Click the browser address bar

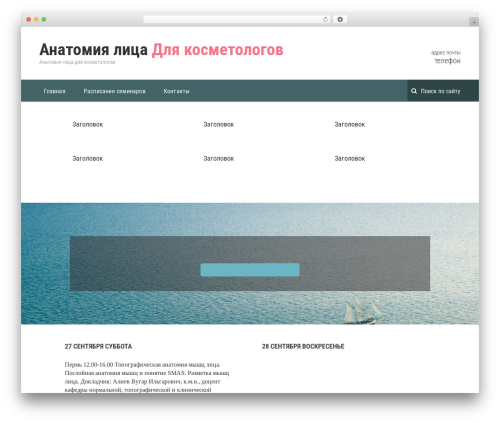(236, 20)
